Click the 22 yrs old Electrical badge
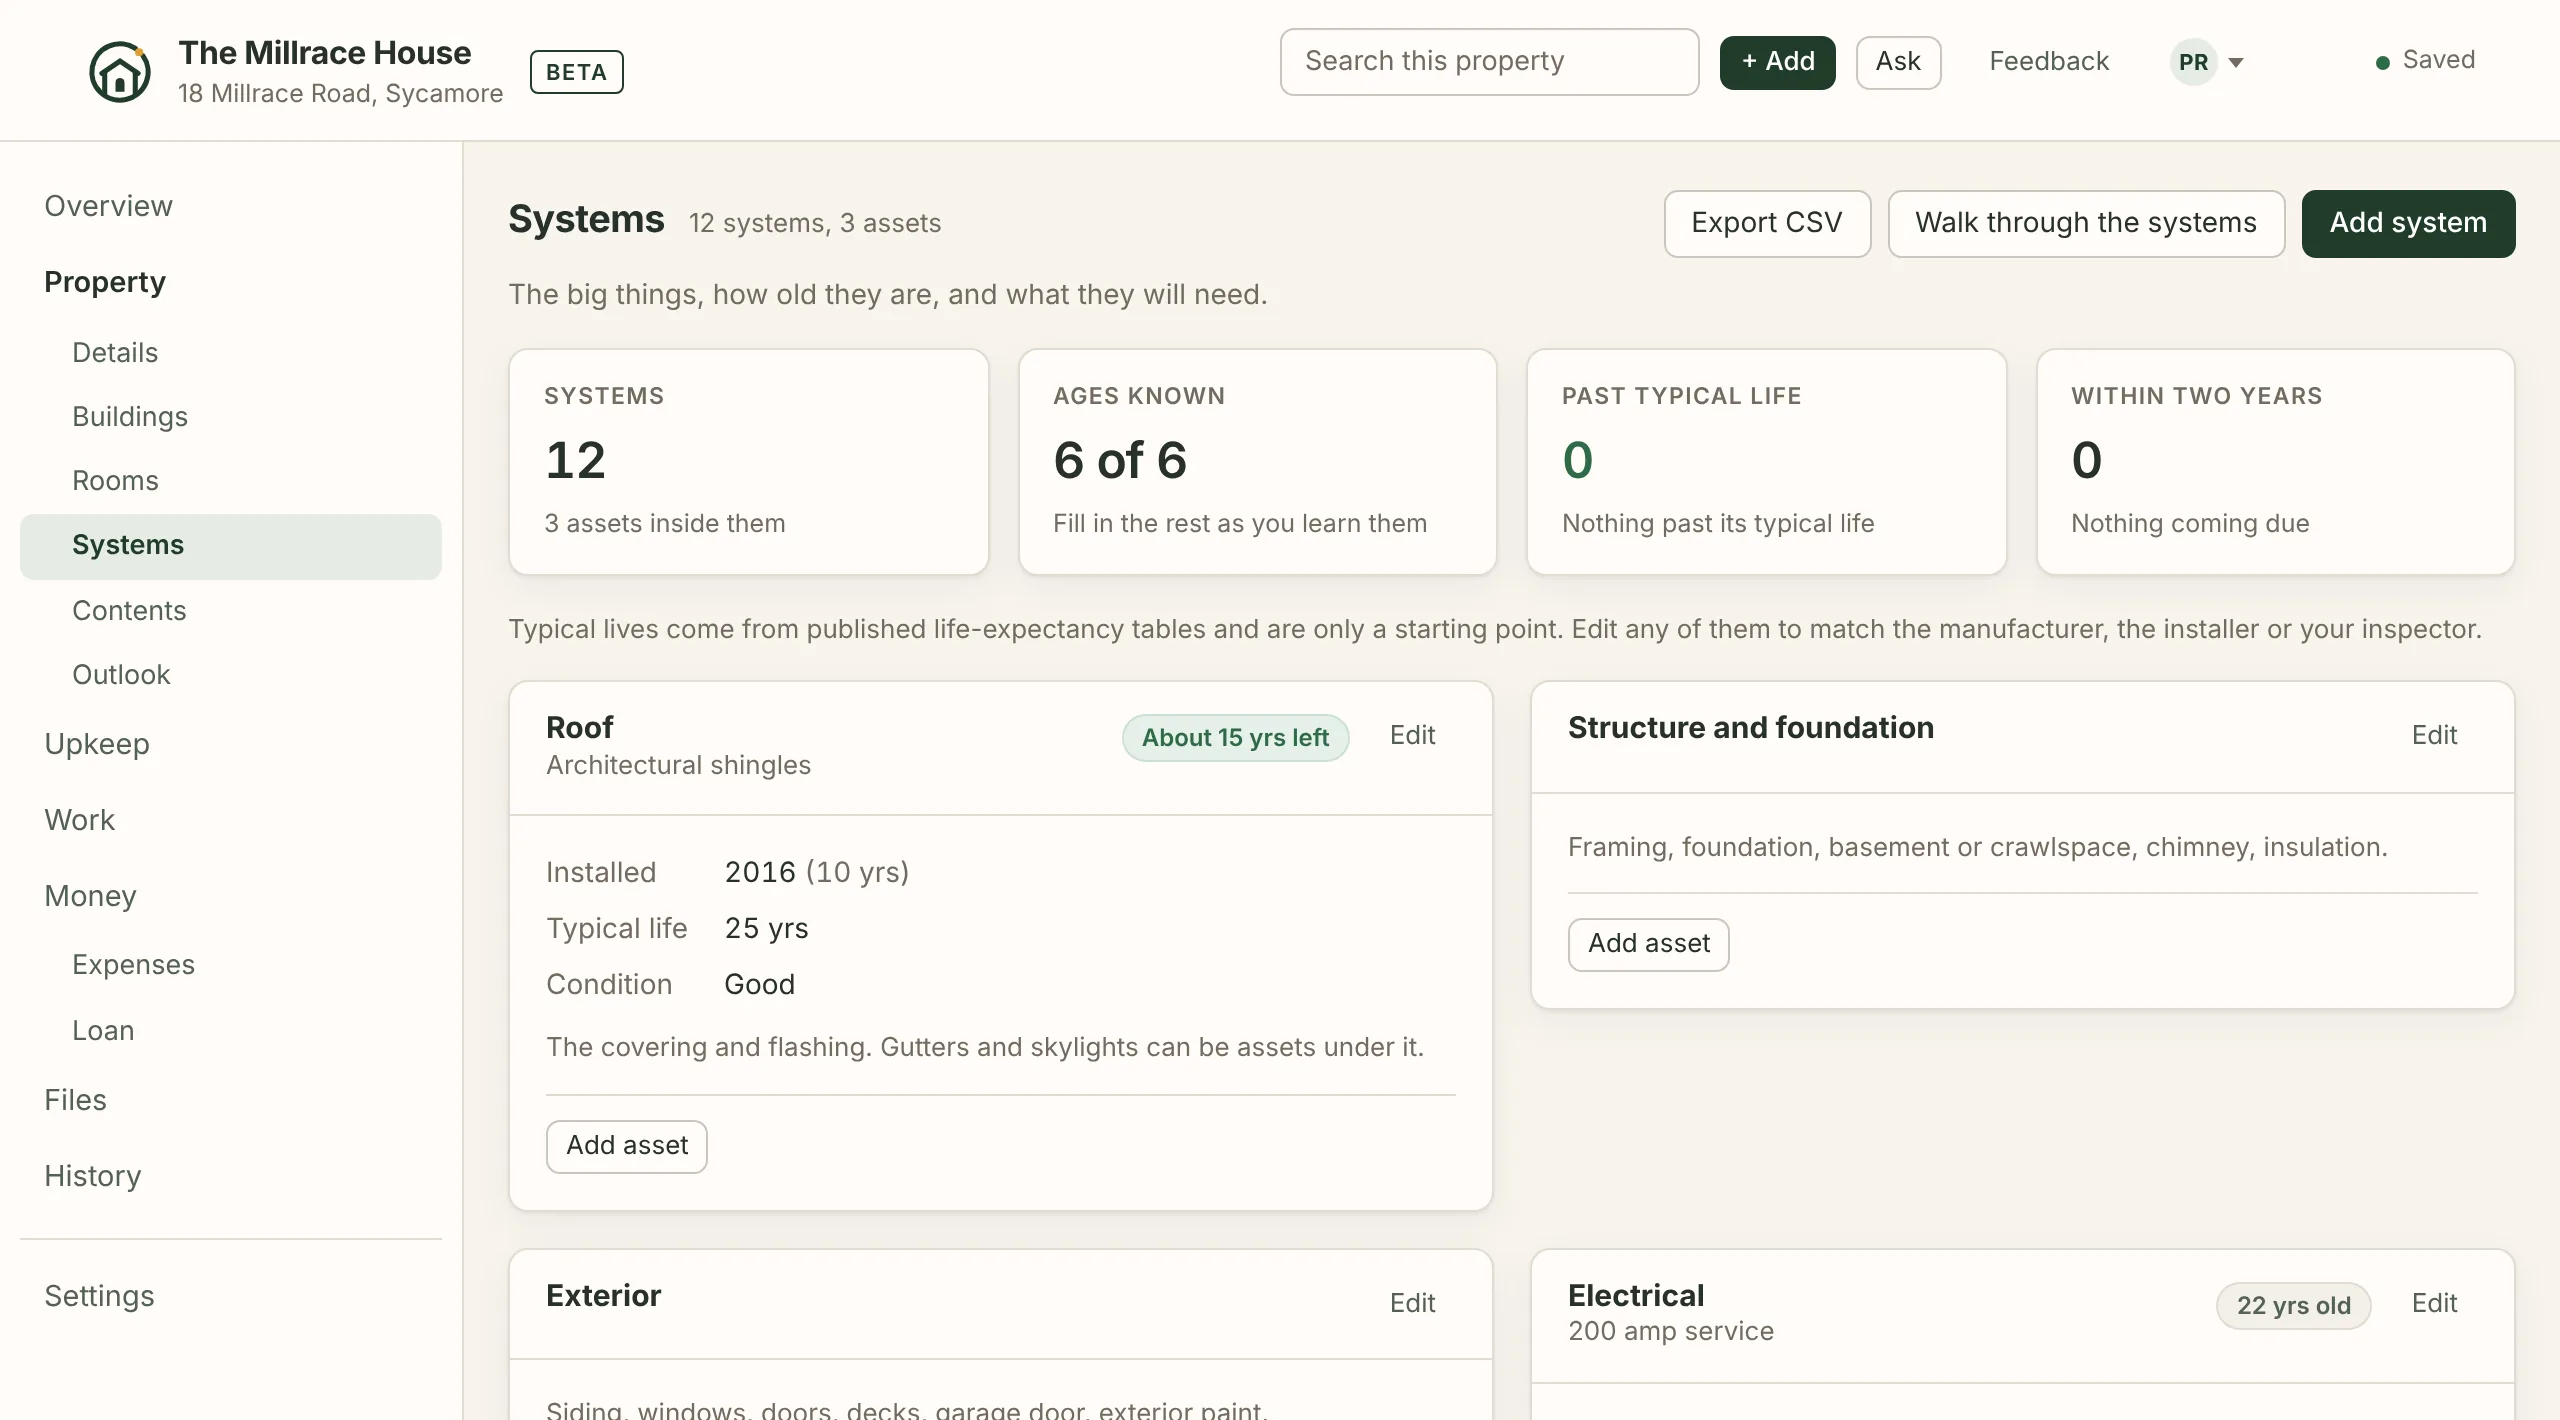The height and width of the screenshot is (1420, 2560). (x=2293, y=1306)
